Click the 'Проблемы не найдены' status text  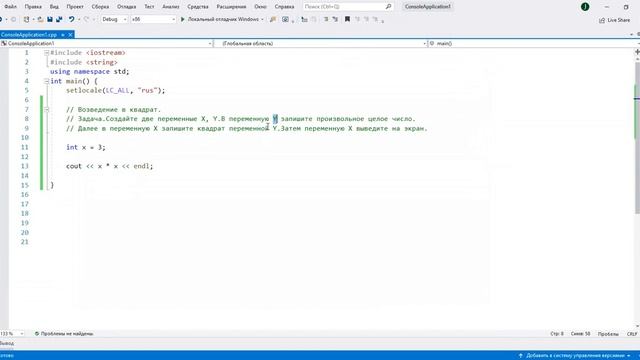(67, 333)
